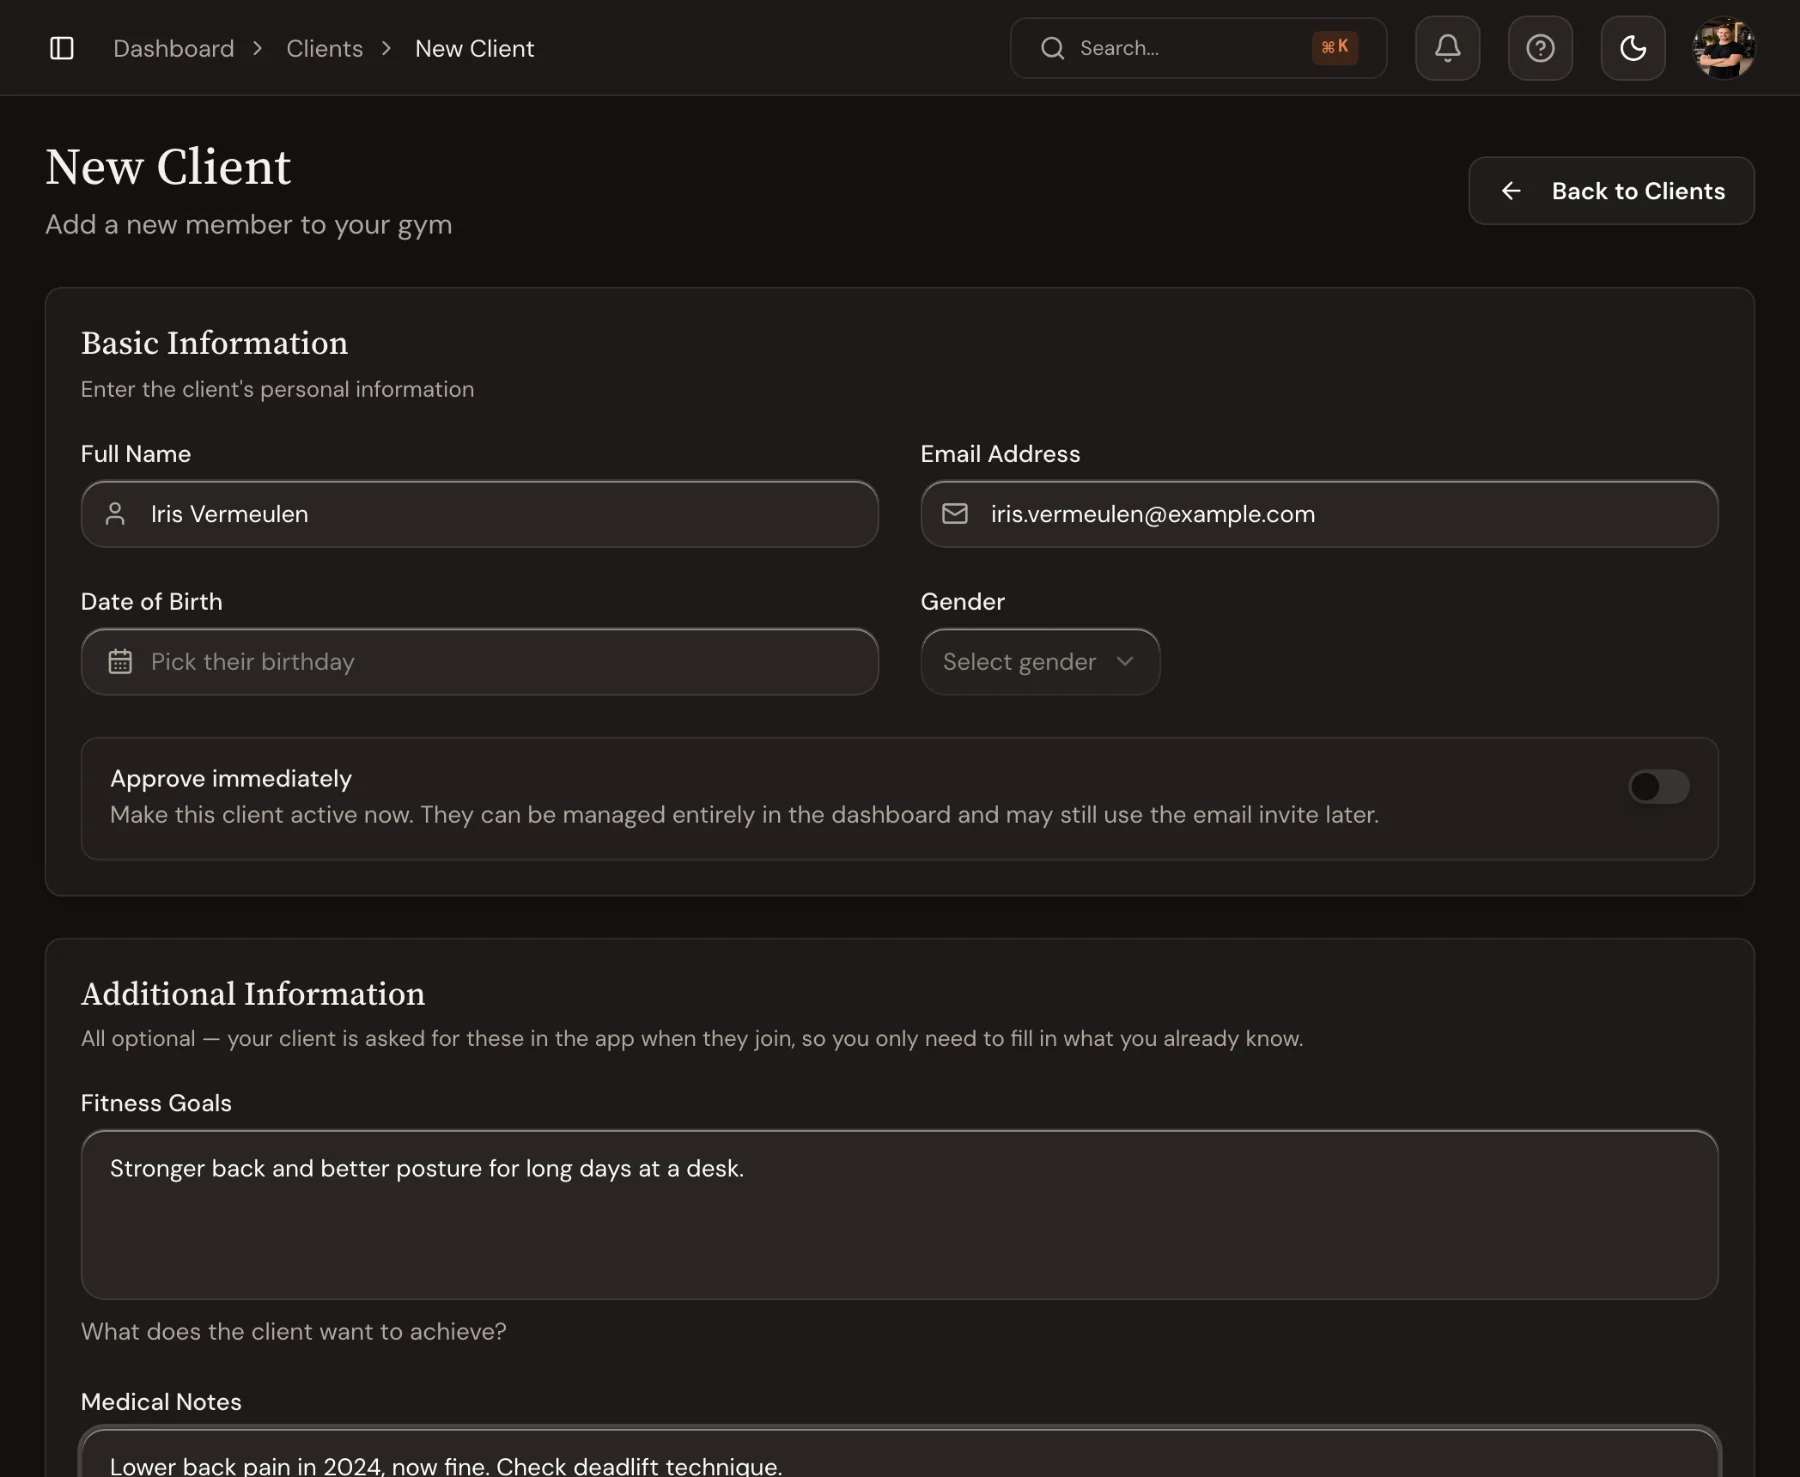Screen dimensions: 1800x1477
Task: Click the Medical Notes text area
Action: click(x=899, y=1453)
